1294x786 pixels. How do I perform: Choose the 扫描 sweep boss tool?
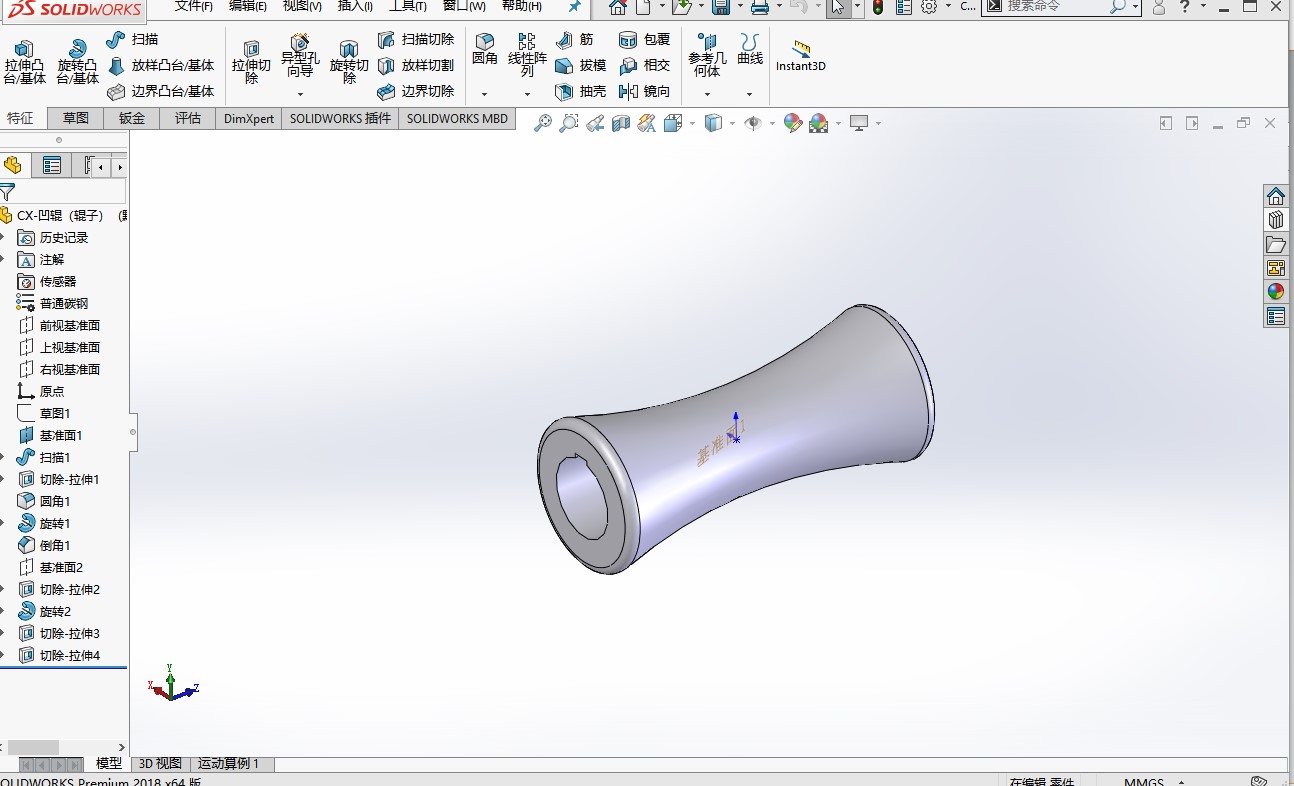click(132, 39)
